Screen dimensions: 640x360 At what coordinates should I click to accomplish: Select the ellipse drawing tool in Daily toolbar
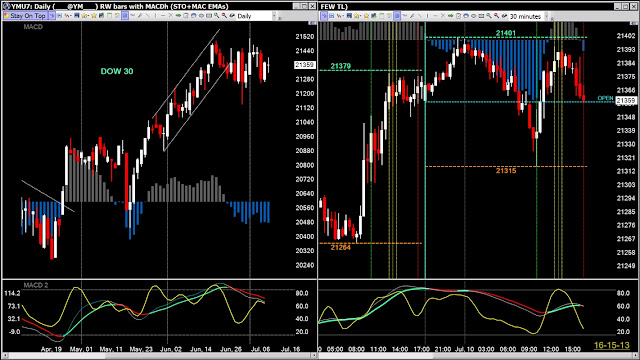(x=201, y=16)
